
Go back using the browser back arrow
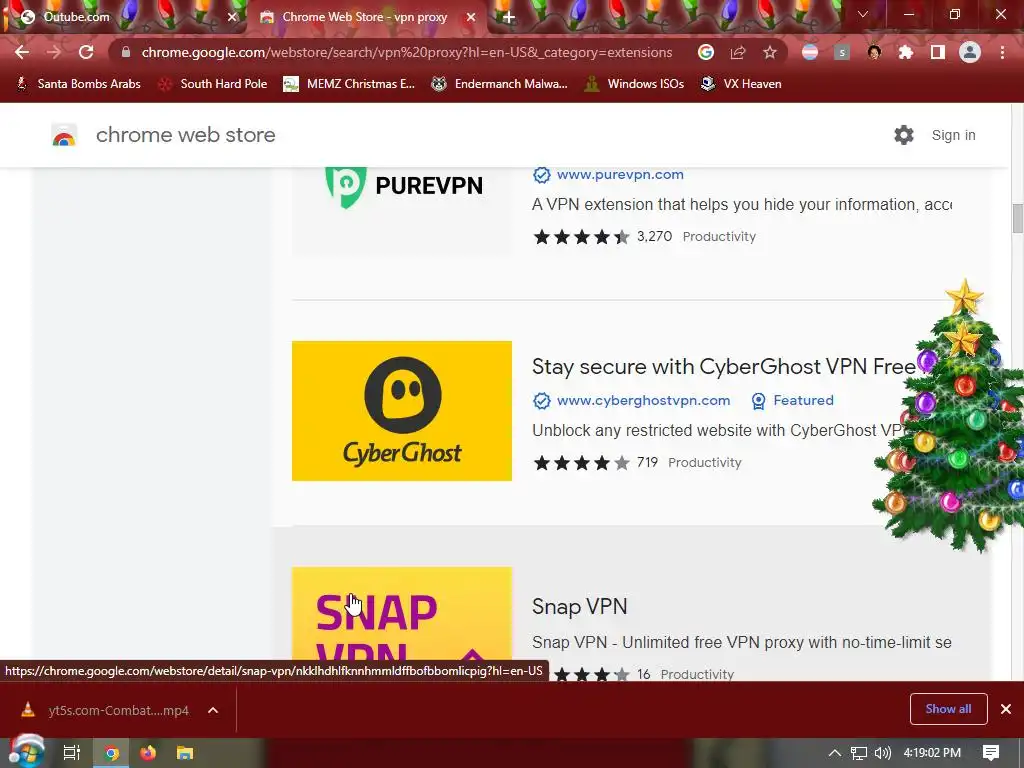point(22,52)
